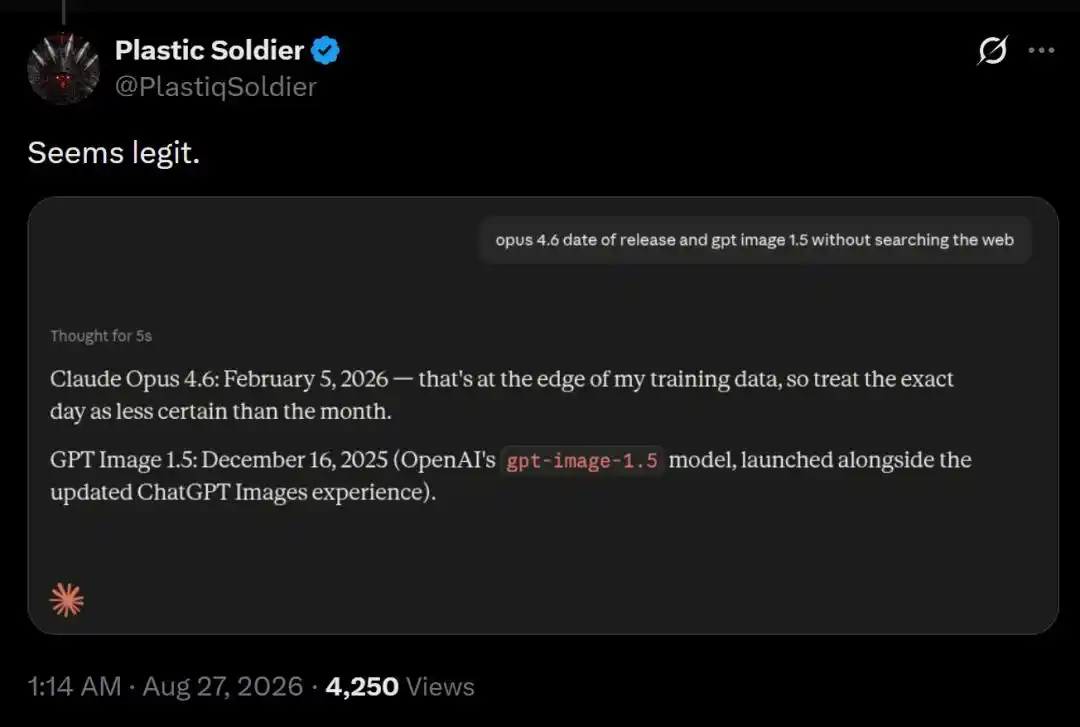This screenshot has height=727, width=1080.
Task: Open the @PlastiqSoldier handle link
Action: click(x=216, y=87)
